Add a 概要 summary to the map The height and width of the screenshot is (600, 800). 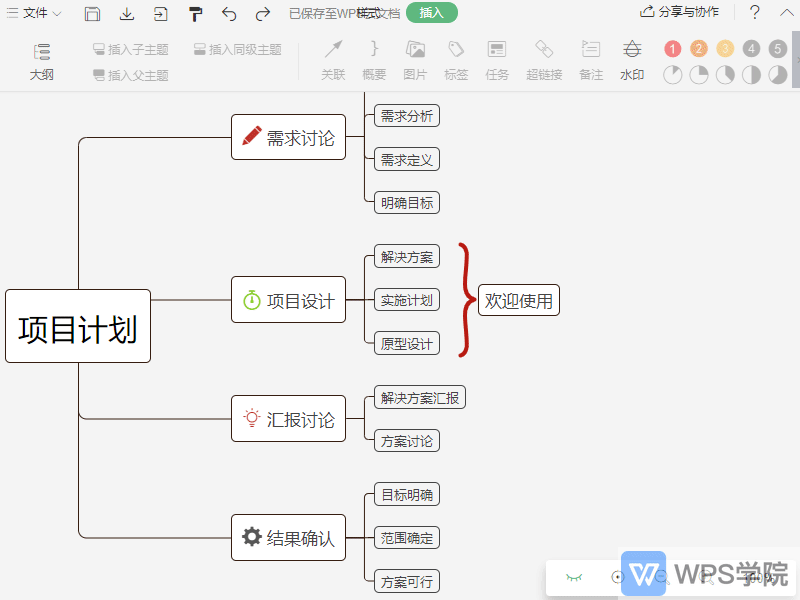[374, 58]
